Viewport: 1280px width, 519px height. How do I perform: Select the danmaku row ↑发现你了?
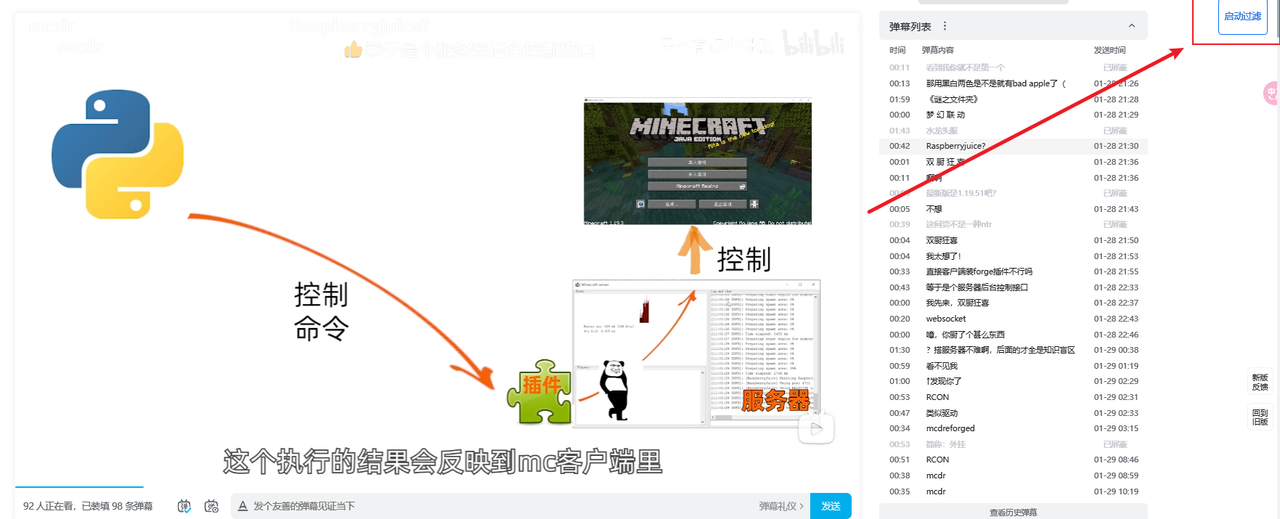1013,381
